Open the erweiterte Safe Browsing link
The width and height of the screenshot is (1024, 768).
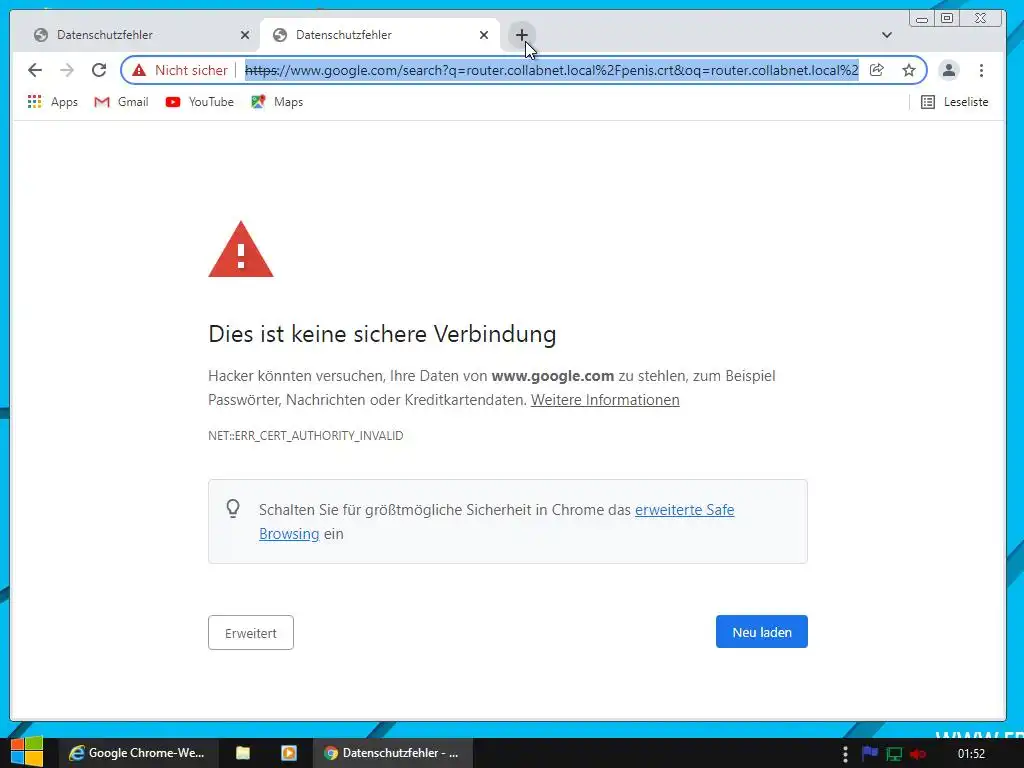click(496, 521)
